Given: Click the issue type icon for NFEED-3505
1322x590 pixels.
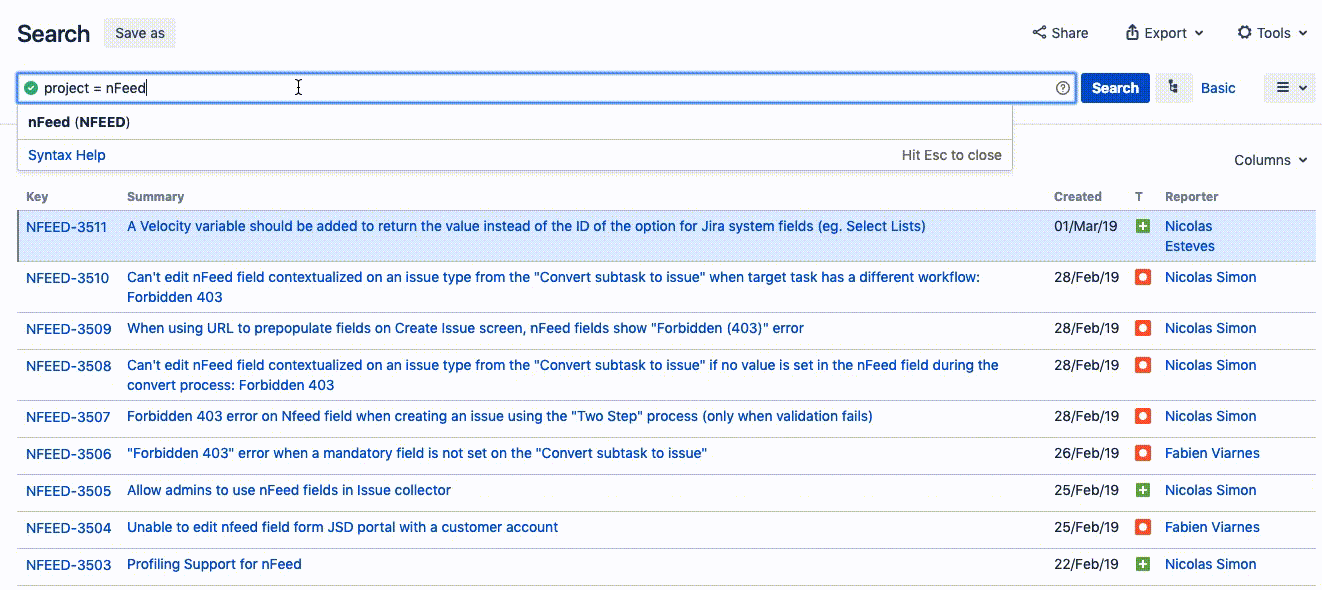Looking at the screenshot, I should point(1143,491).
